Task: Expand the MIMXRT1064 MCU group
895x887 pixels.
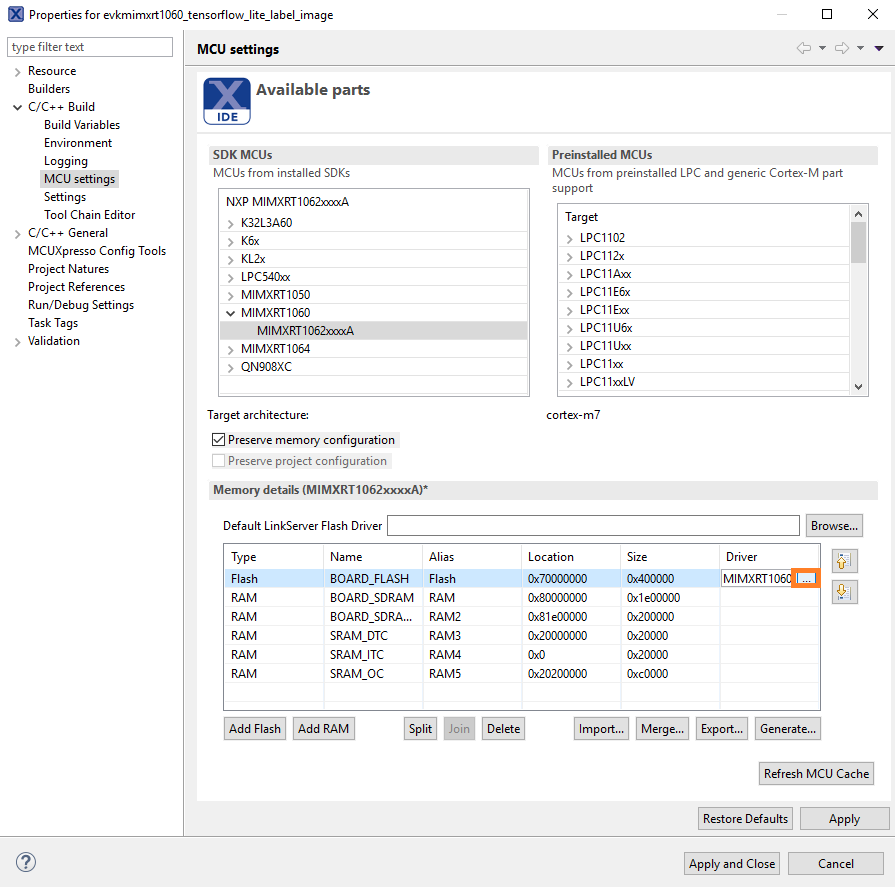Action: 231,349
